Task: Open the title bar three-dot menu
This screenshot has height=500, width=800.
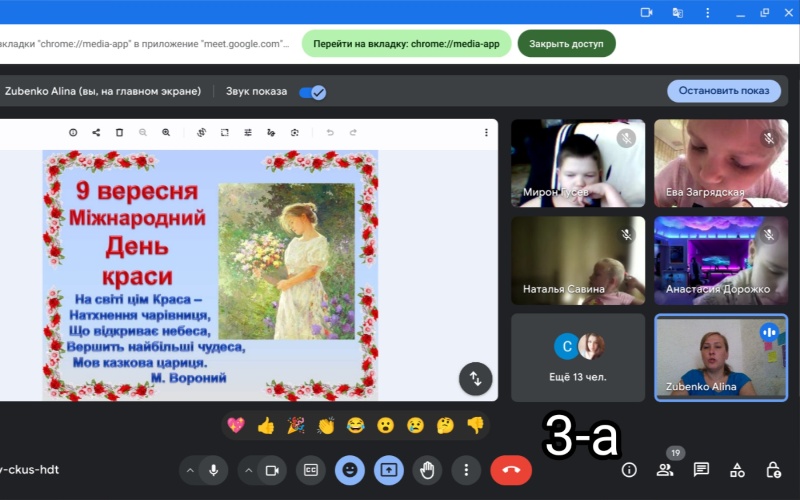Action: coord(708,13)
